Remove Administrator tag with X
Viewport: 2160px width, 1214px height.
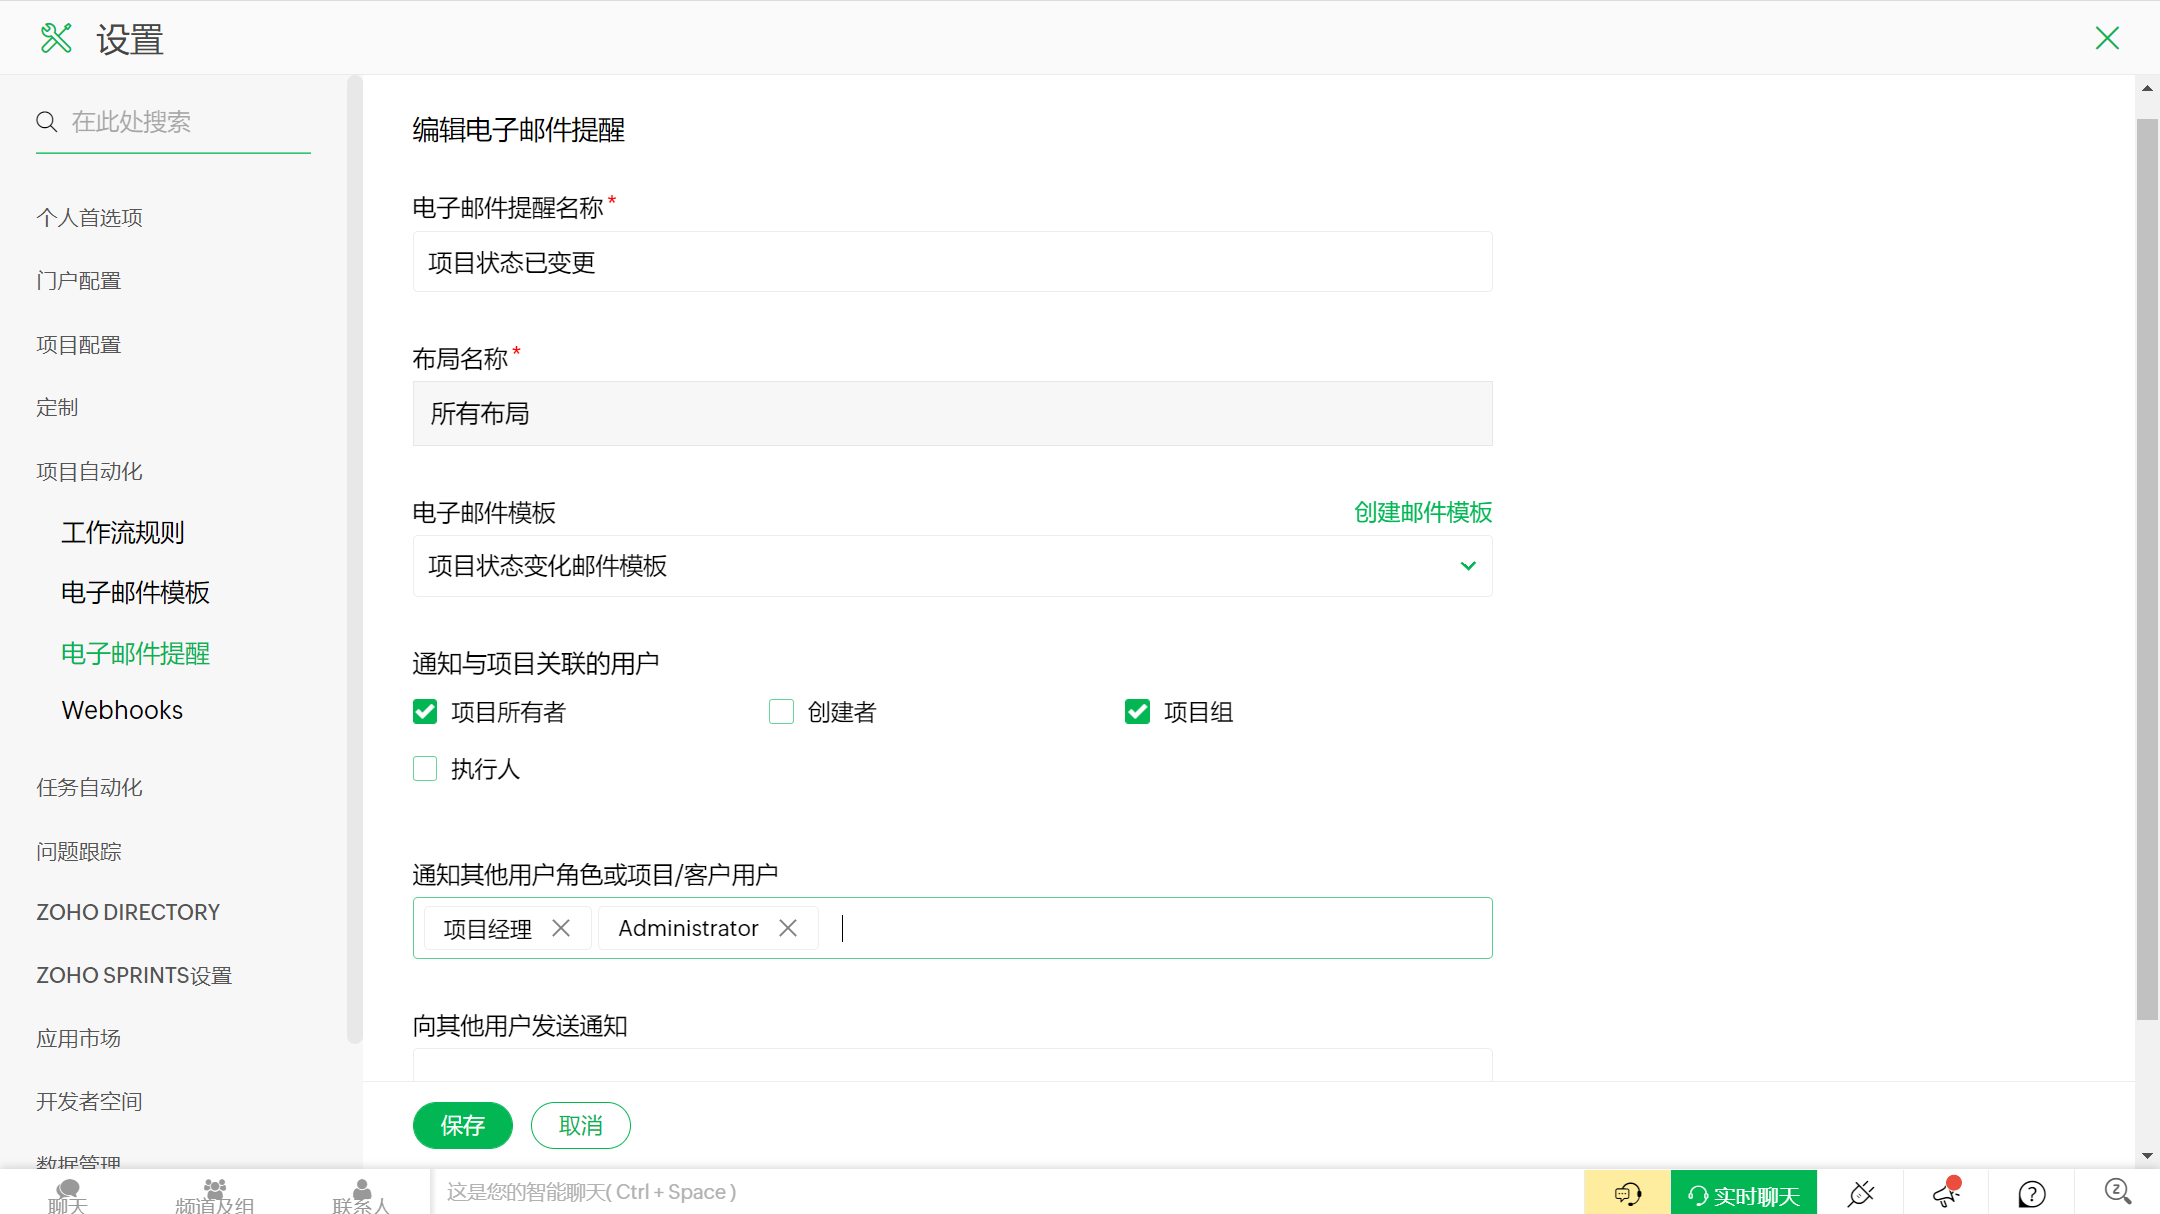tap(788, 928)
